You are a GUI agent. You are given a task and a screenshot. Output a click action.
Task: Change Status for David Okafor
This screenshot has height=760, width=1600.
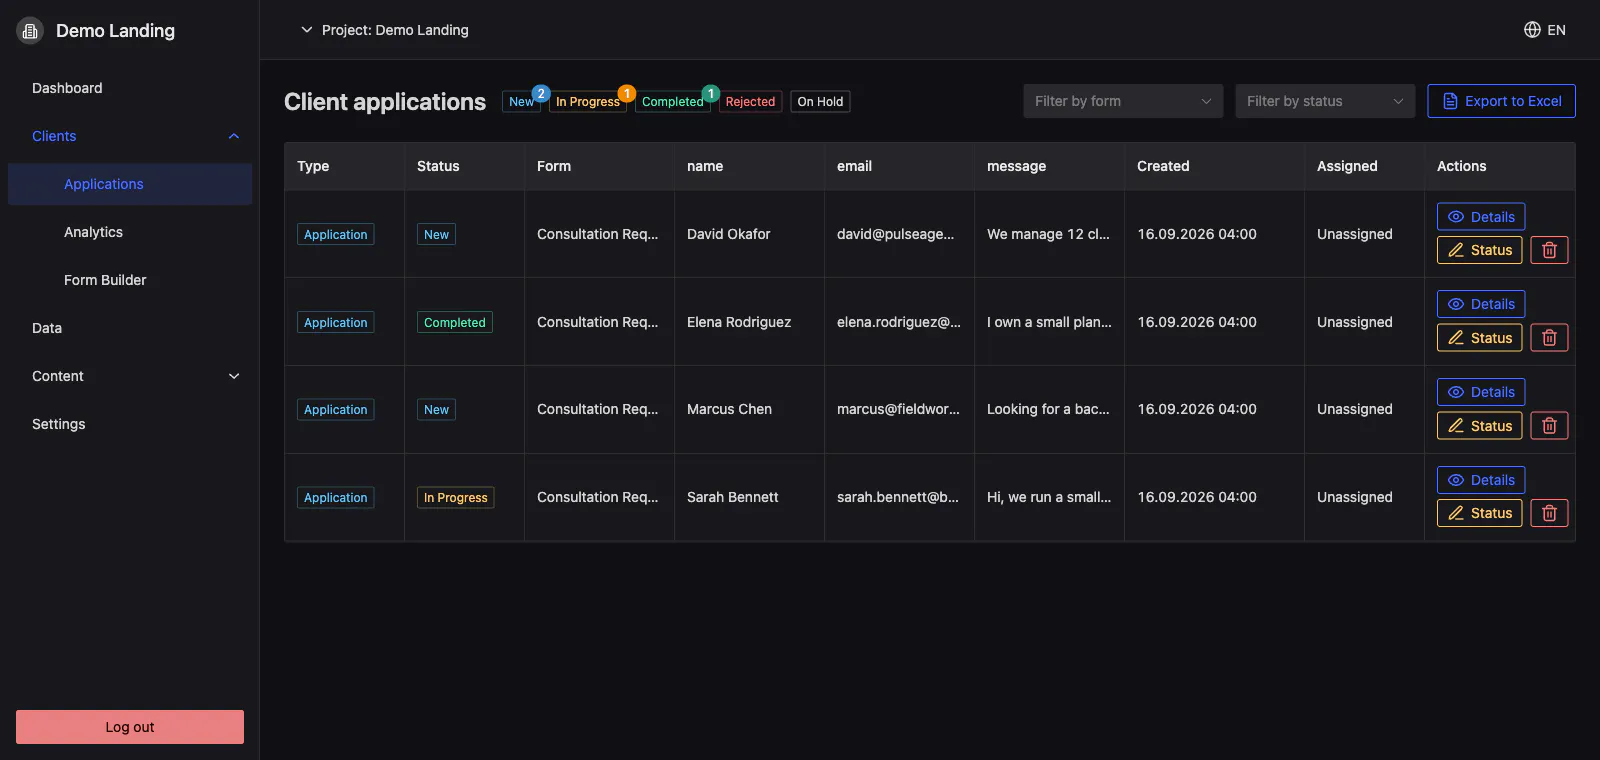click(1480, 250)
